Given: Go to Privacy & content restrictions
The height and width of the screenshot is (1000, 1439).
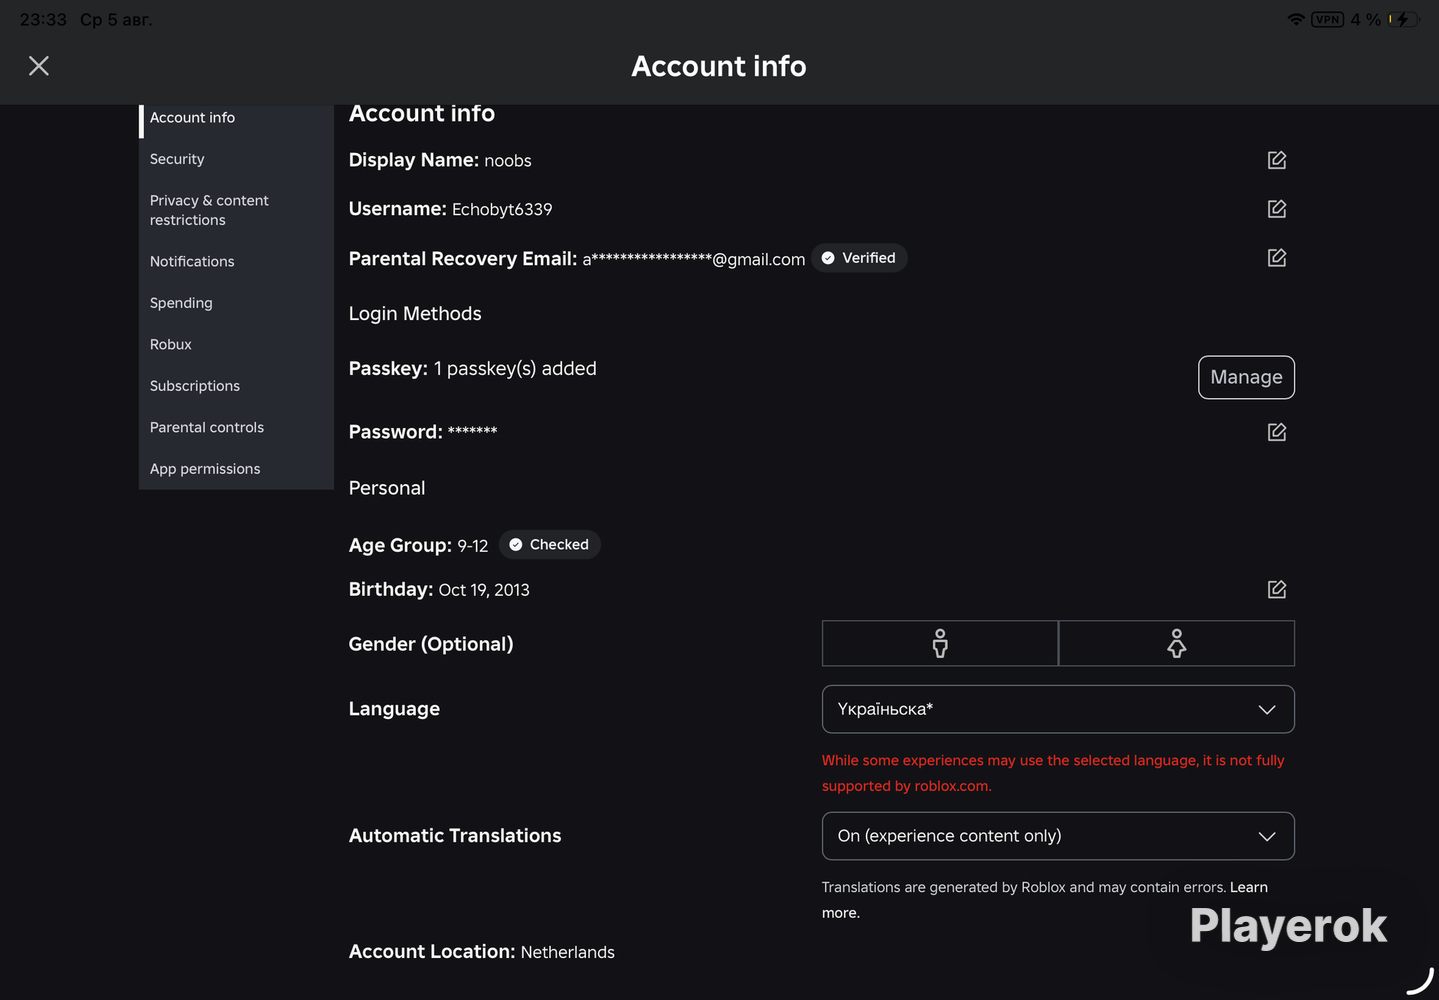Looking at the screenshot, I should click(209, 210).
